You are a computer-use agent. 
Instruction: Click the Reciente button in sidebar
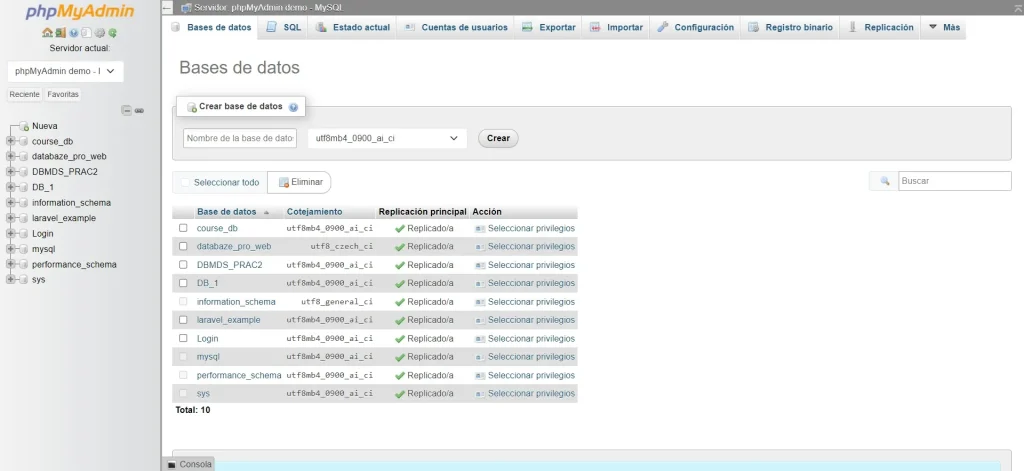25,95
